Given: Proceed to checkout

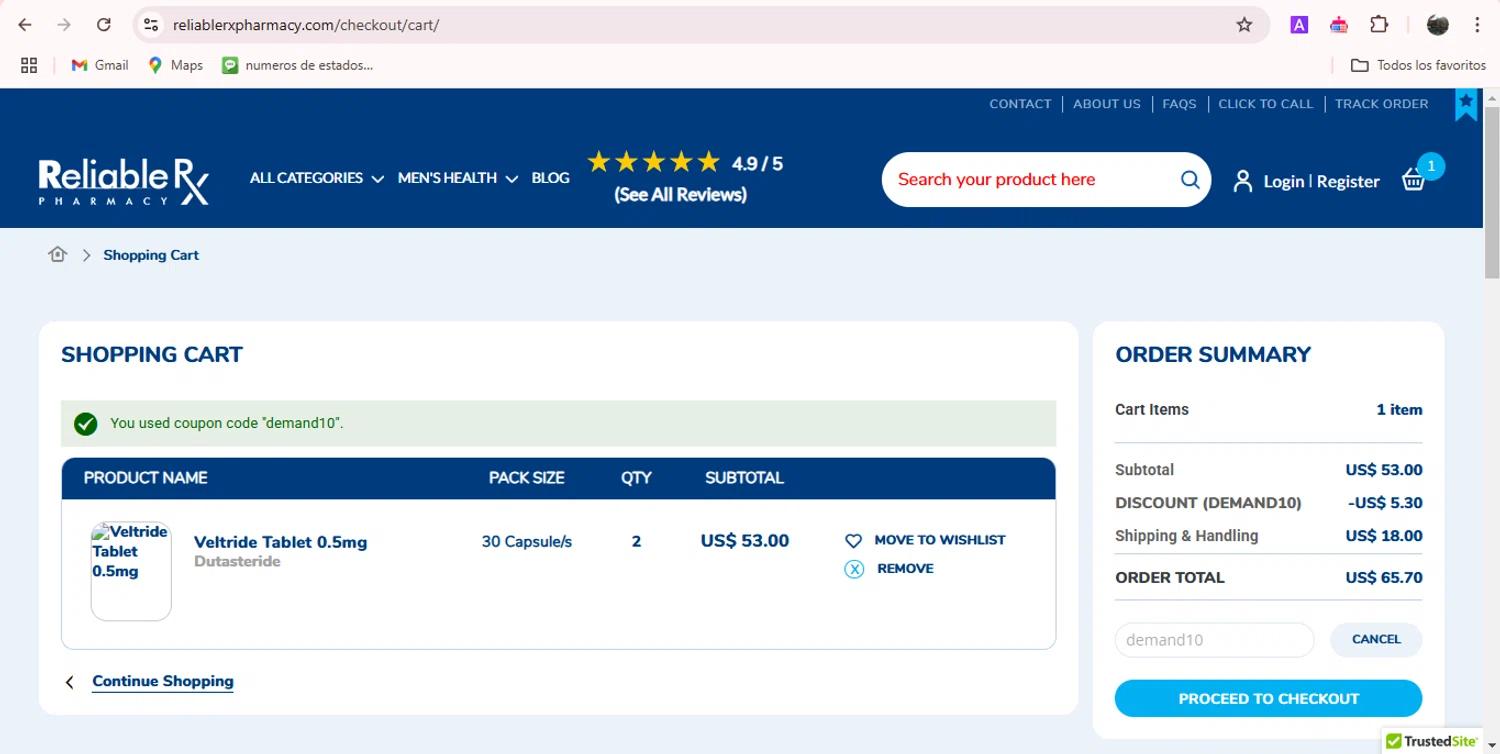Looking at the screenshot, I should click(x=1268, y=699).
